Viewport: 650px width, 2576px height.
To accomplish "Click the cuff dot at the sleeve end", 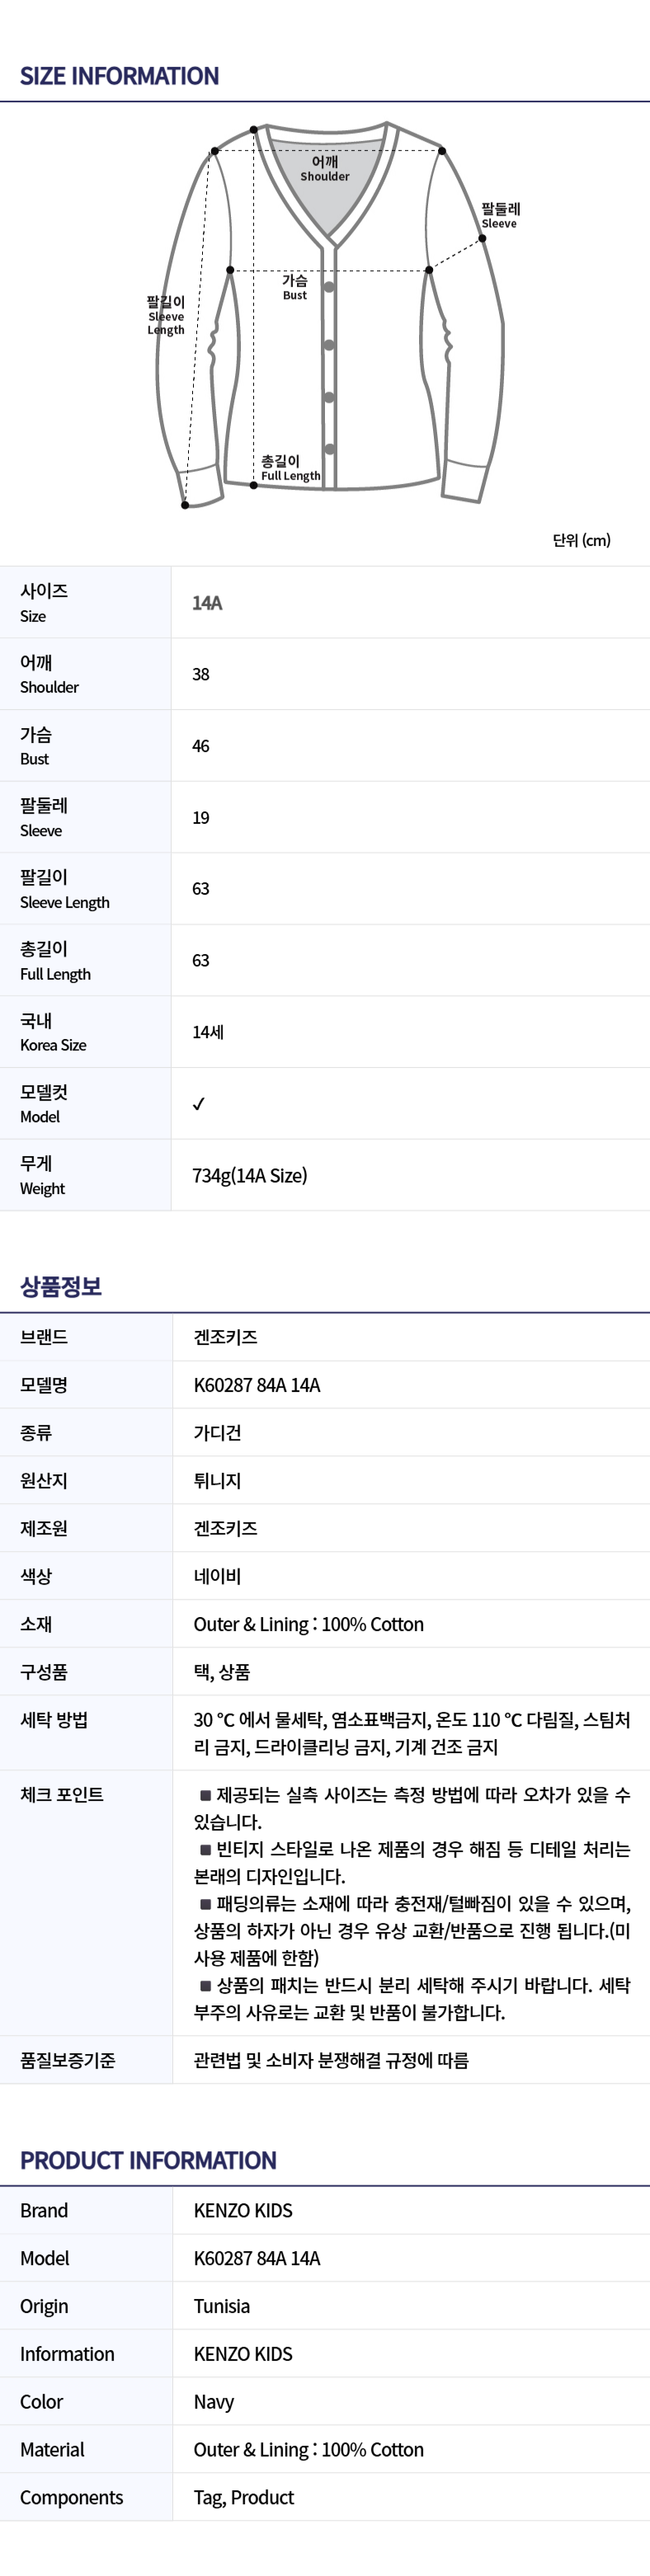I will (185, 505).
